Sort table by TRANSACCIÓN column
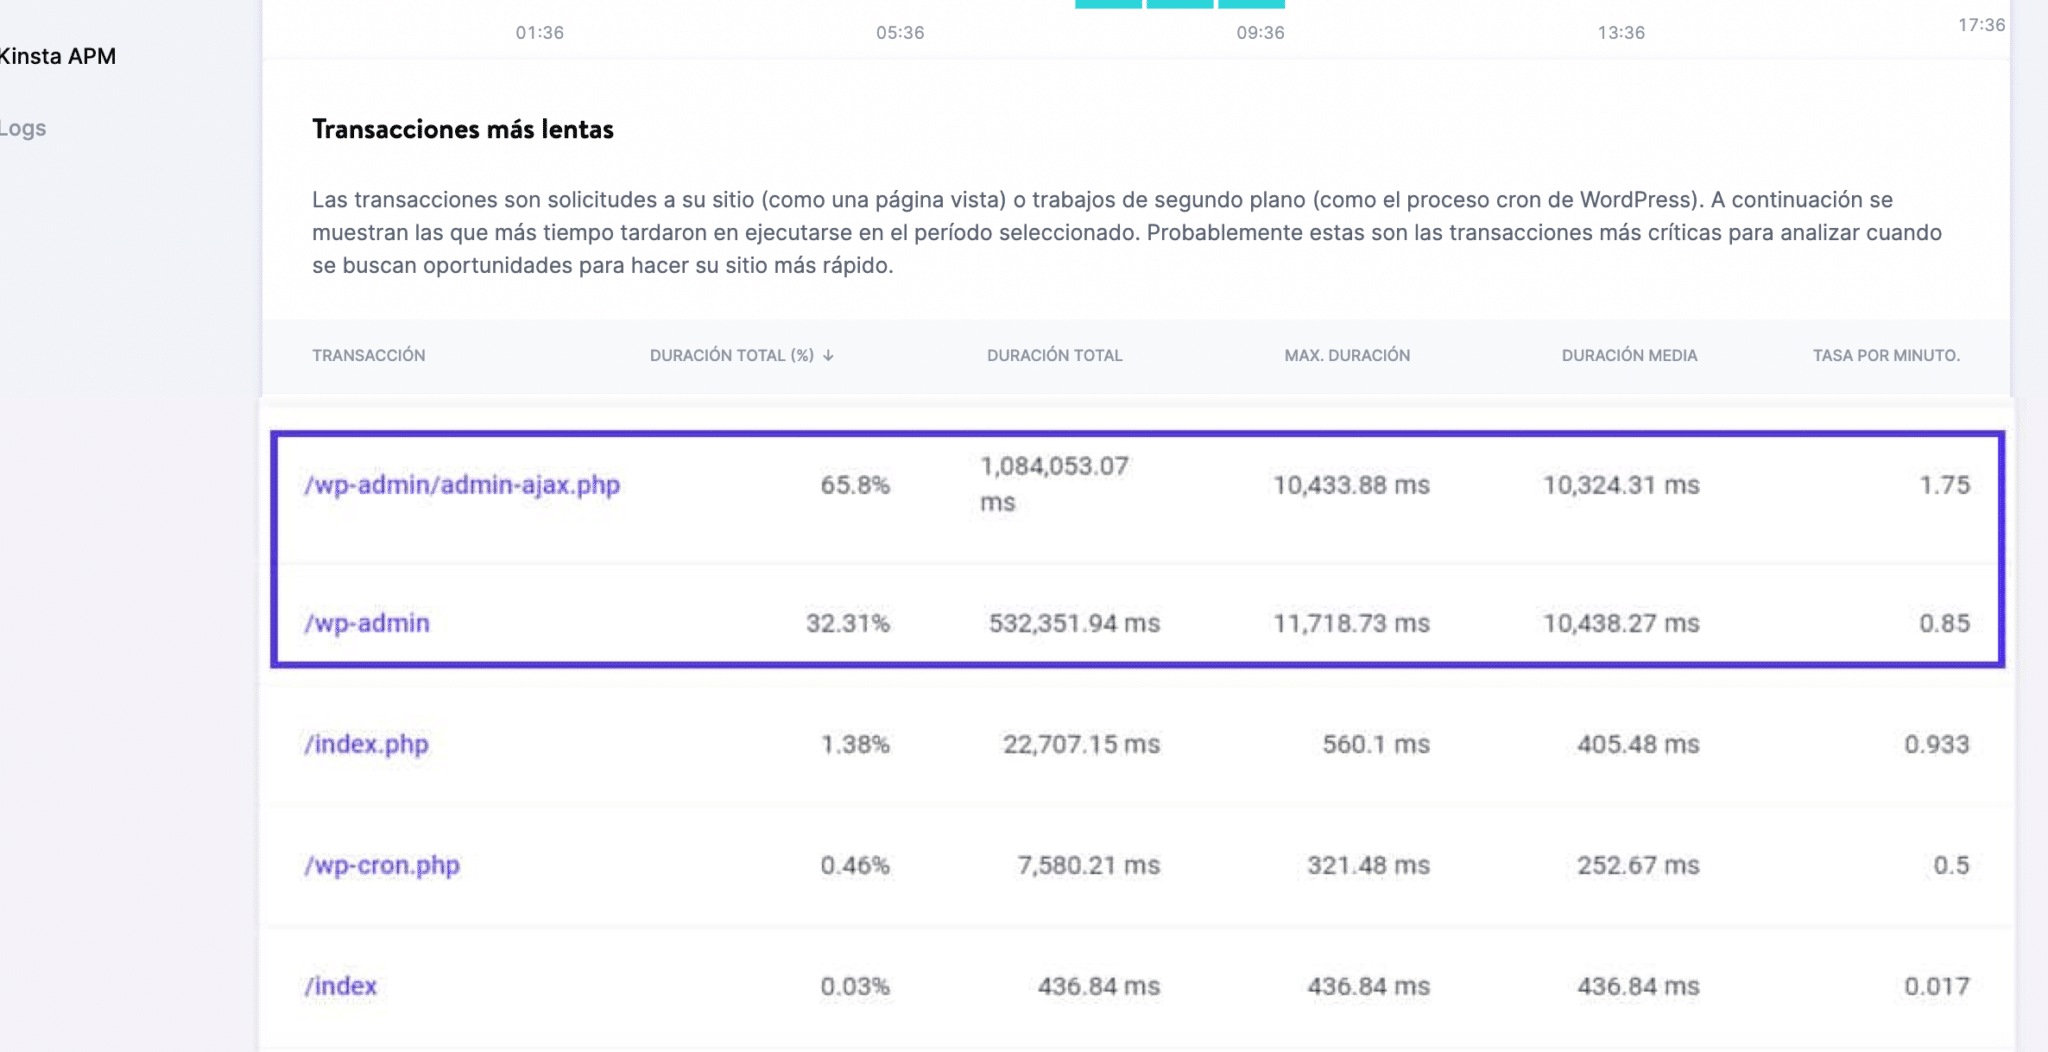This screenshot has width=2048, height=1052. click(x=369, y=355)
